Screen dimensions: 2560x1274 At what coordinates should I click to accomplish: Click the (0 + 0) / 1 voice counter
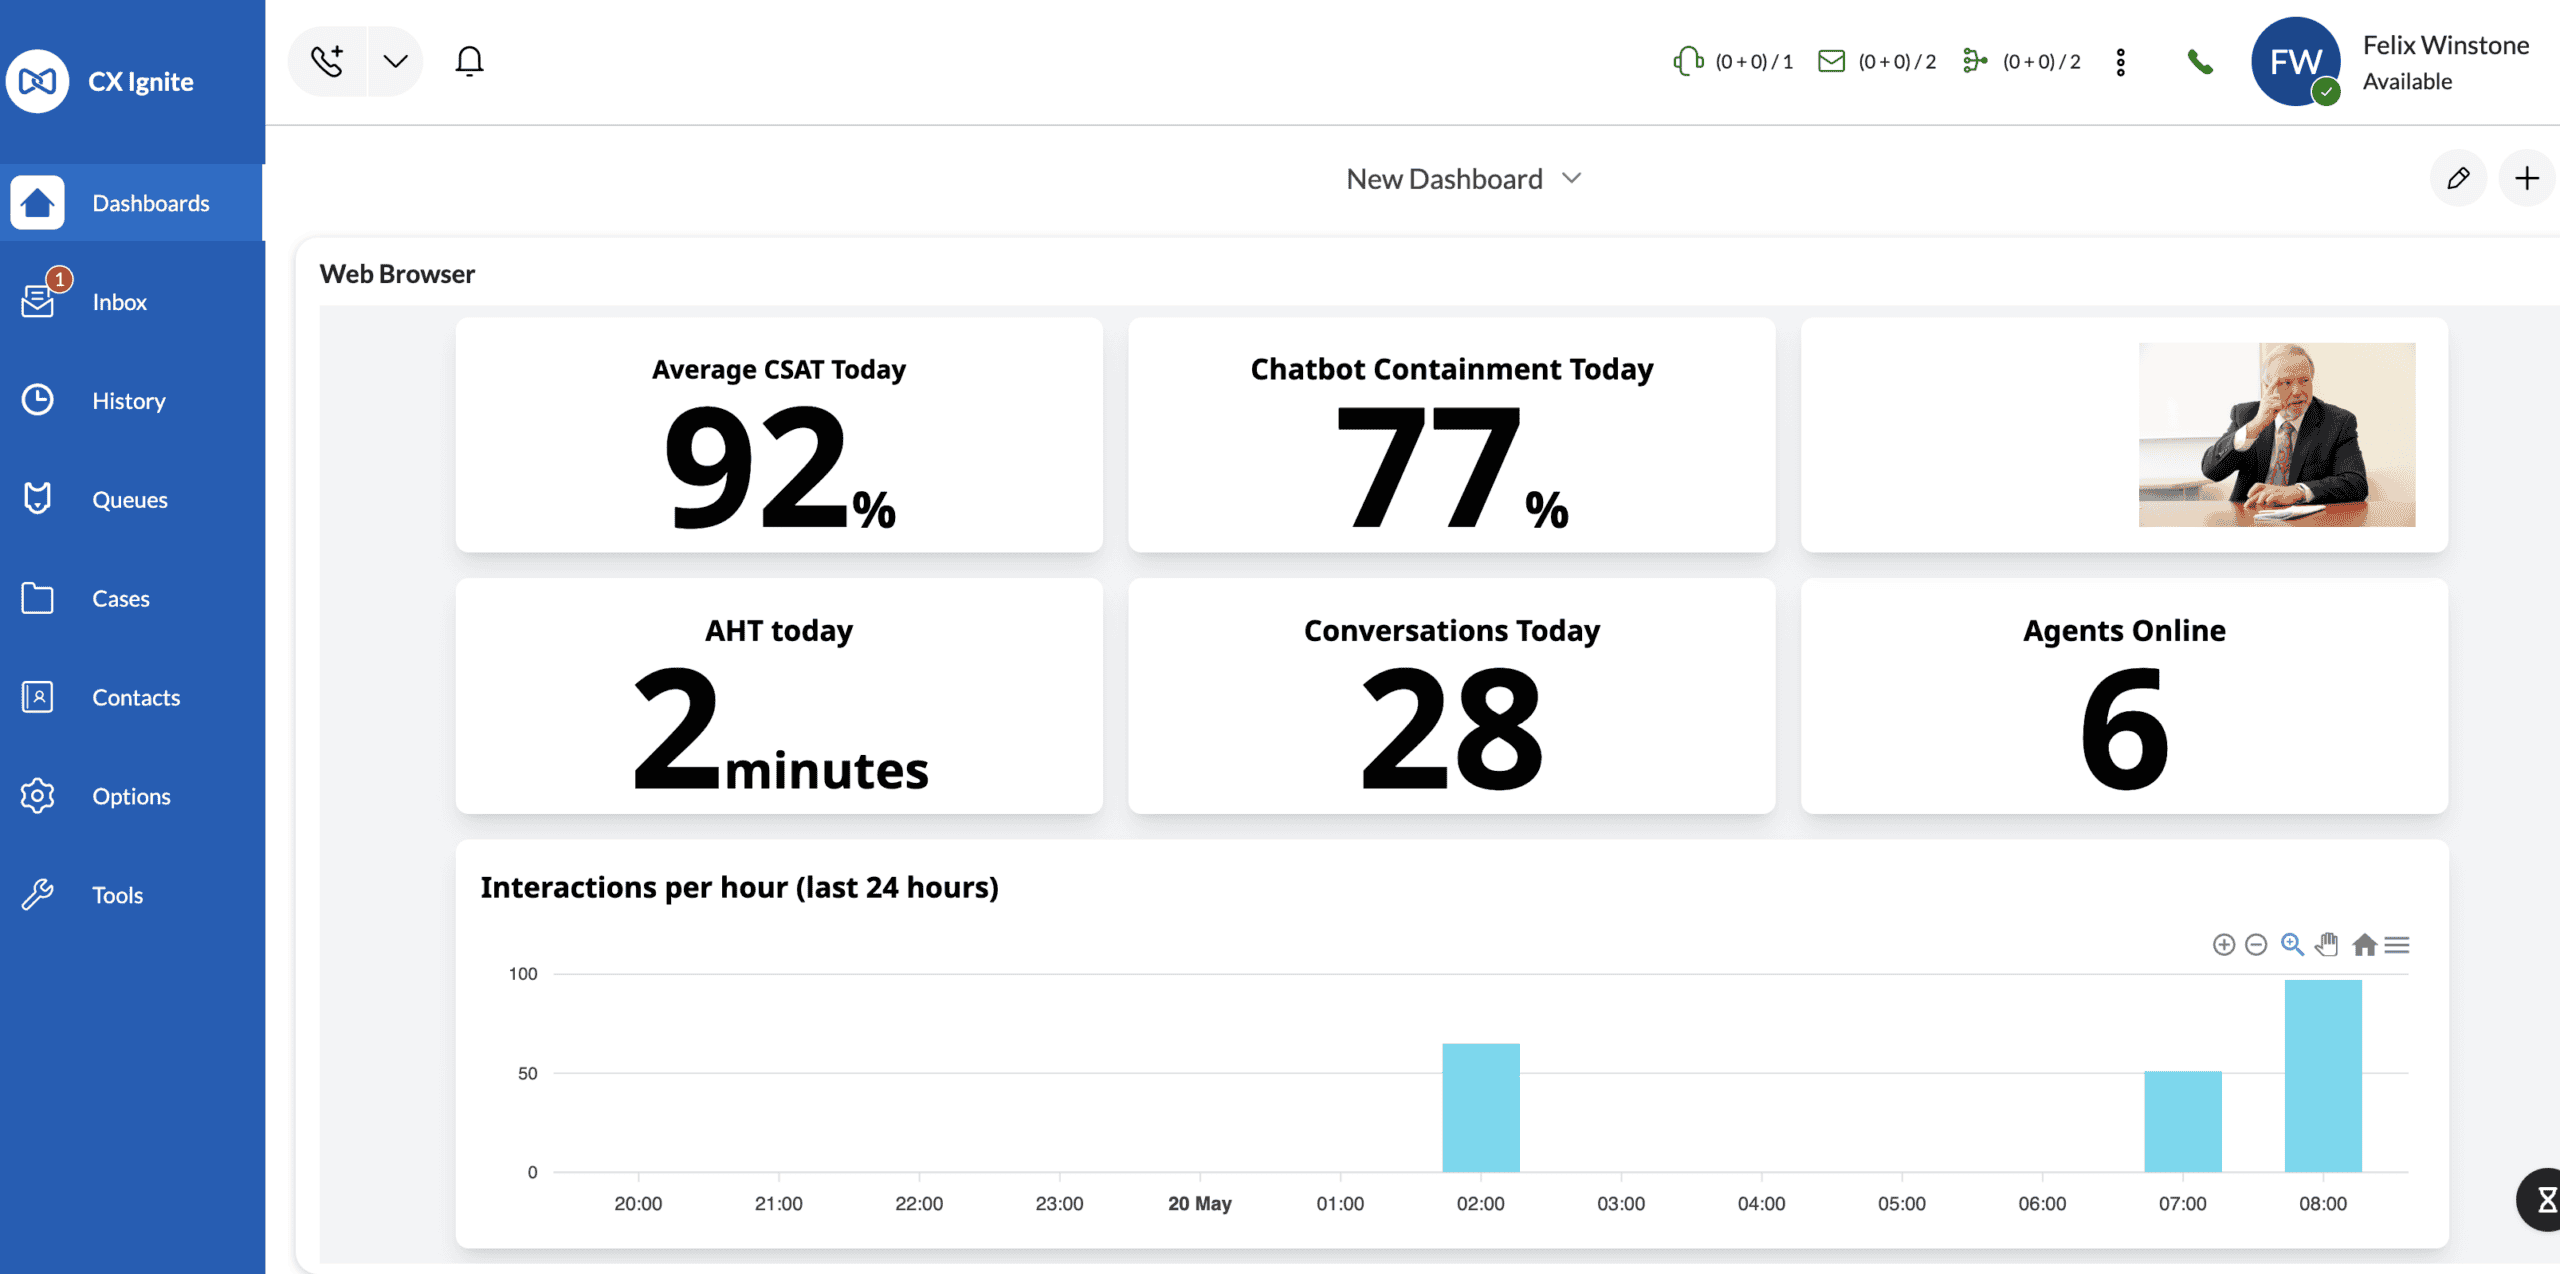click(x=1754, y=62)
